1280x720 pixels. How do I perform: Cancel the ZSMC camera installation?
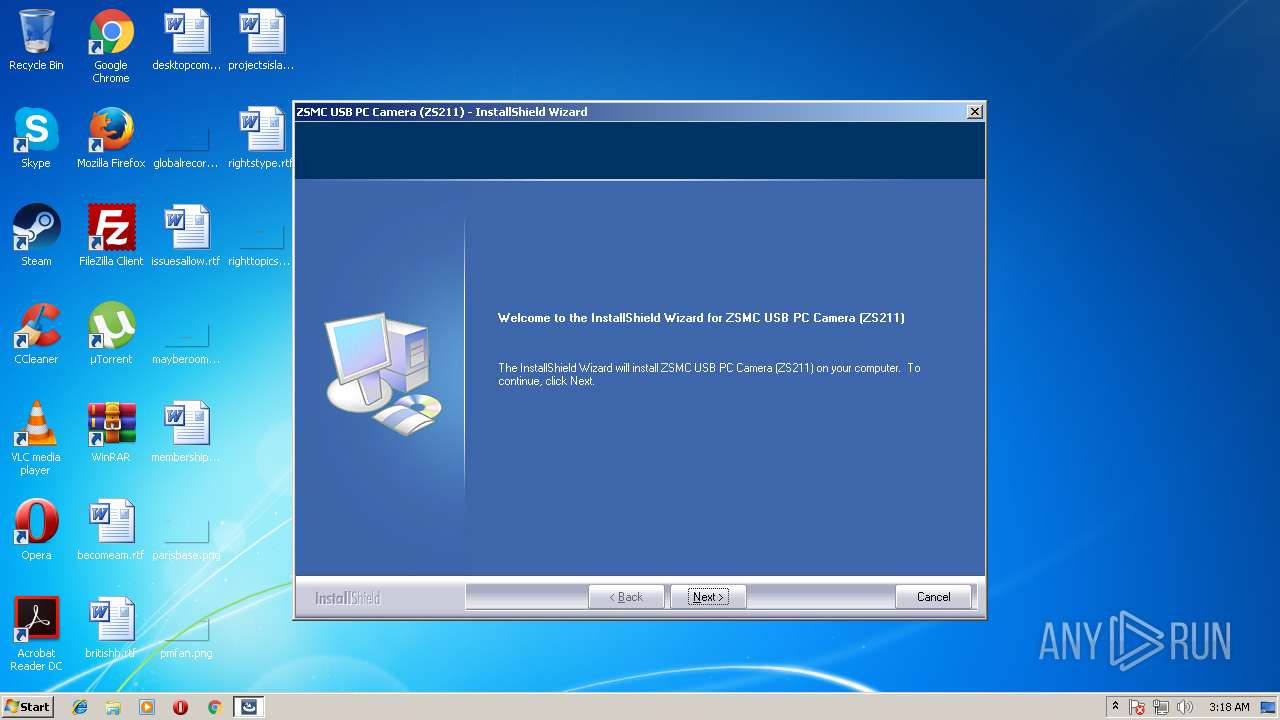coord(933,597)
